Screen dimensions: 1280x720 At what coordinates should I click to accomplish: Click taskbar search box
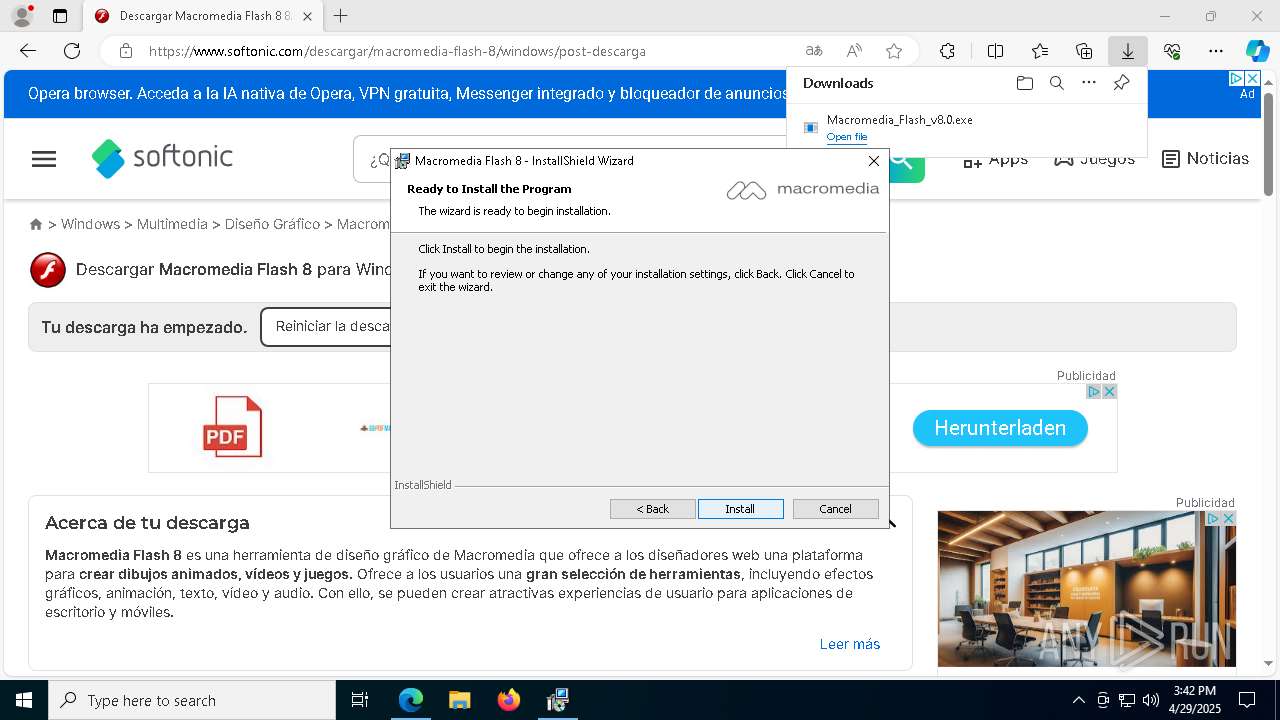192,700
